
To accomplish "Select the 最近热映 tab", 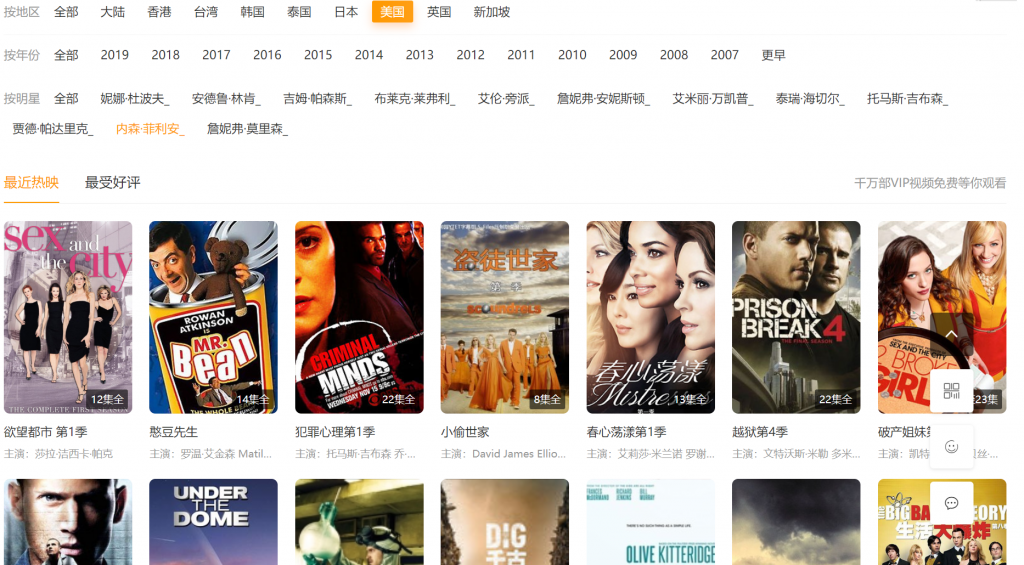I will tap(31, 183).
